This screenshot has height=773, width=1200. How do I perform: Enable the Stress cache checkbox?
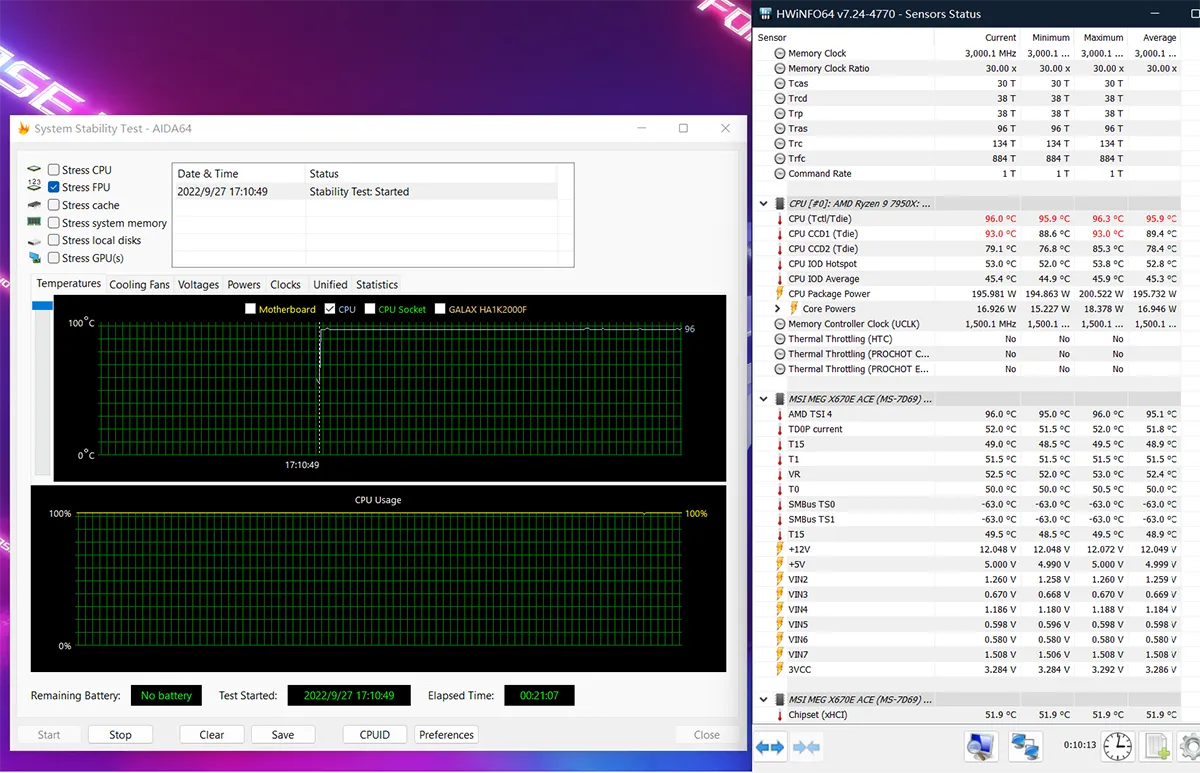[x=54, y=205]
